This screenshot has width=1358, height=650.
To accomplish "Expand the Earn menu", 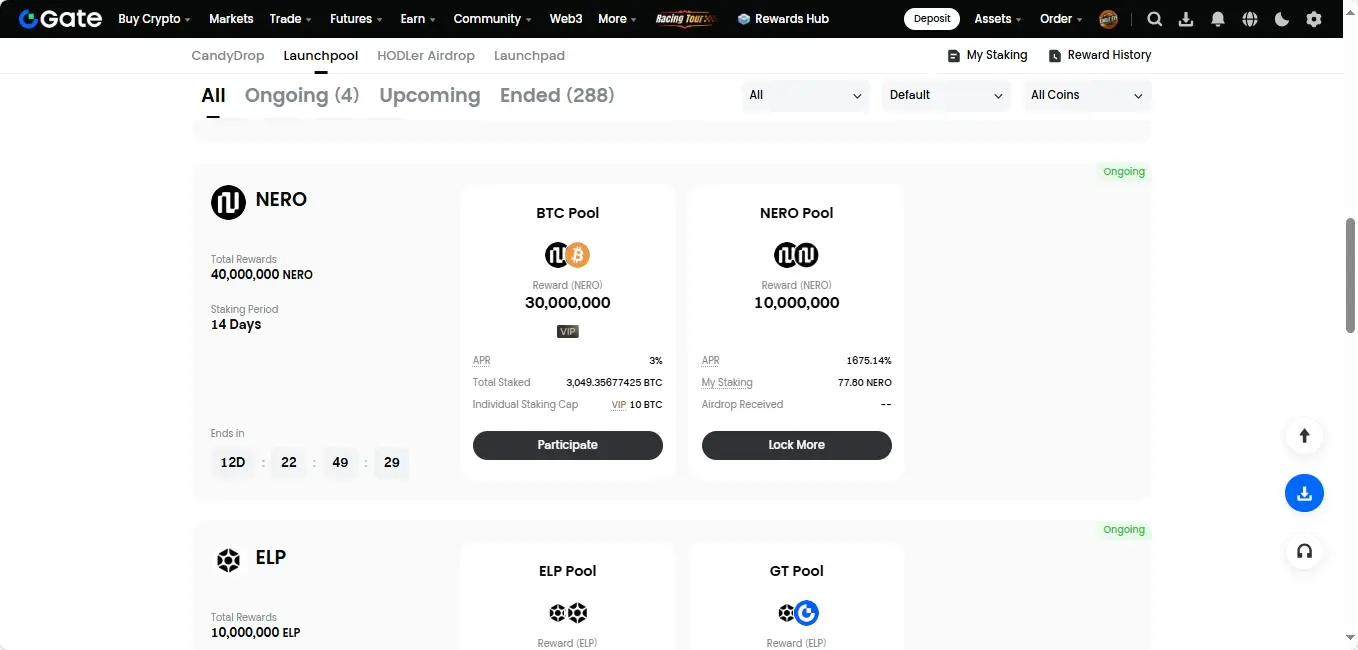I will click(418, 19).
